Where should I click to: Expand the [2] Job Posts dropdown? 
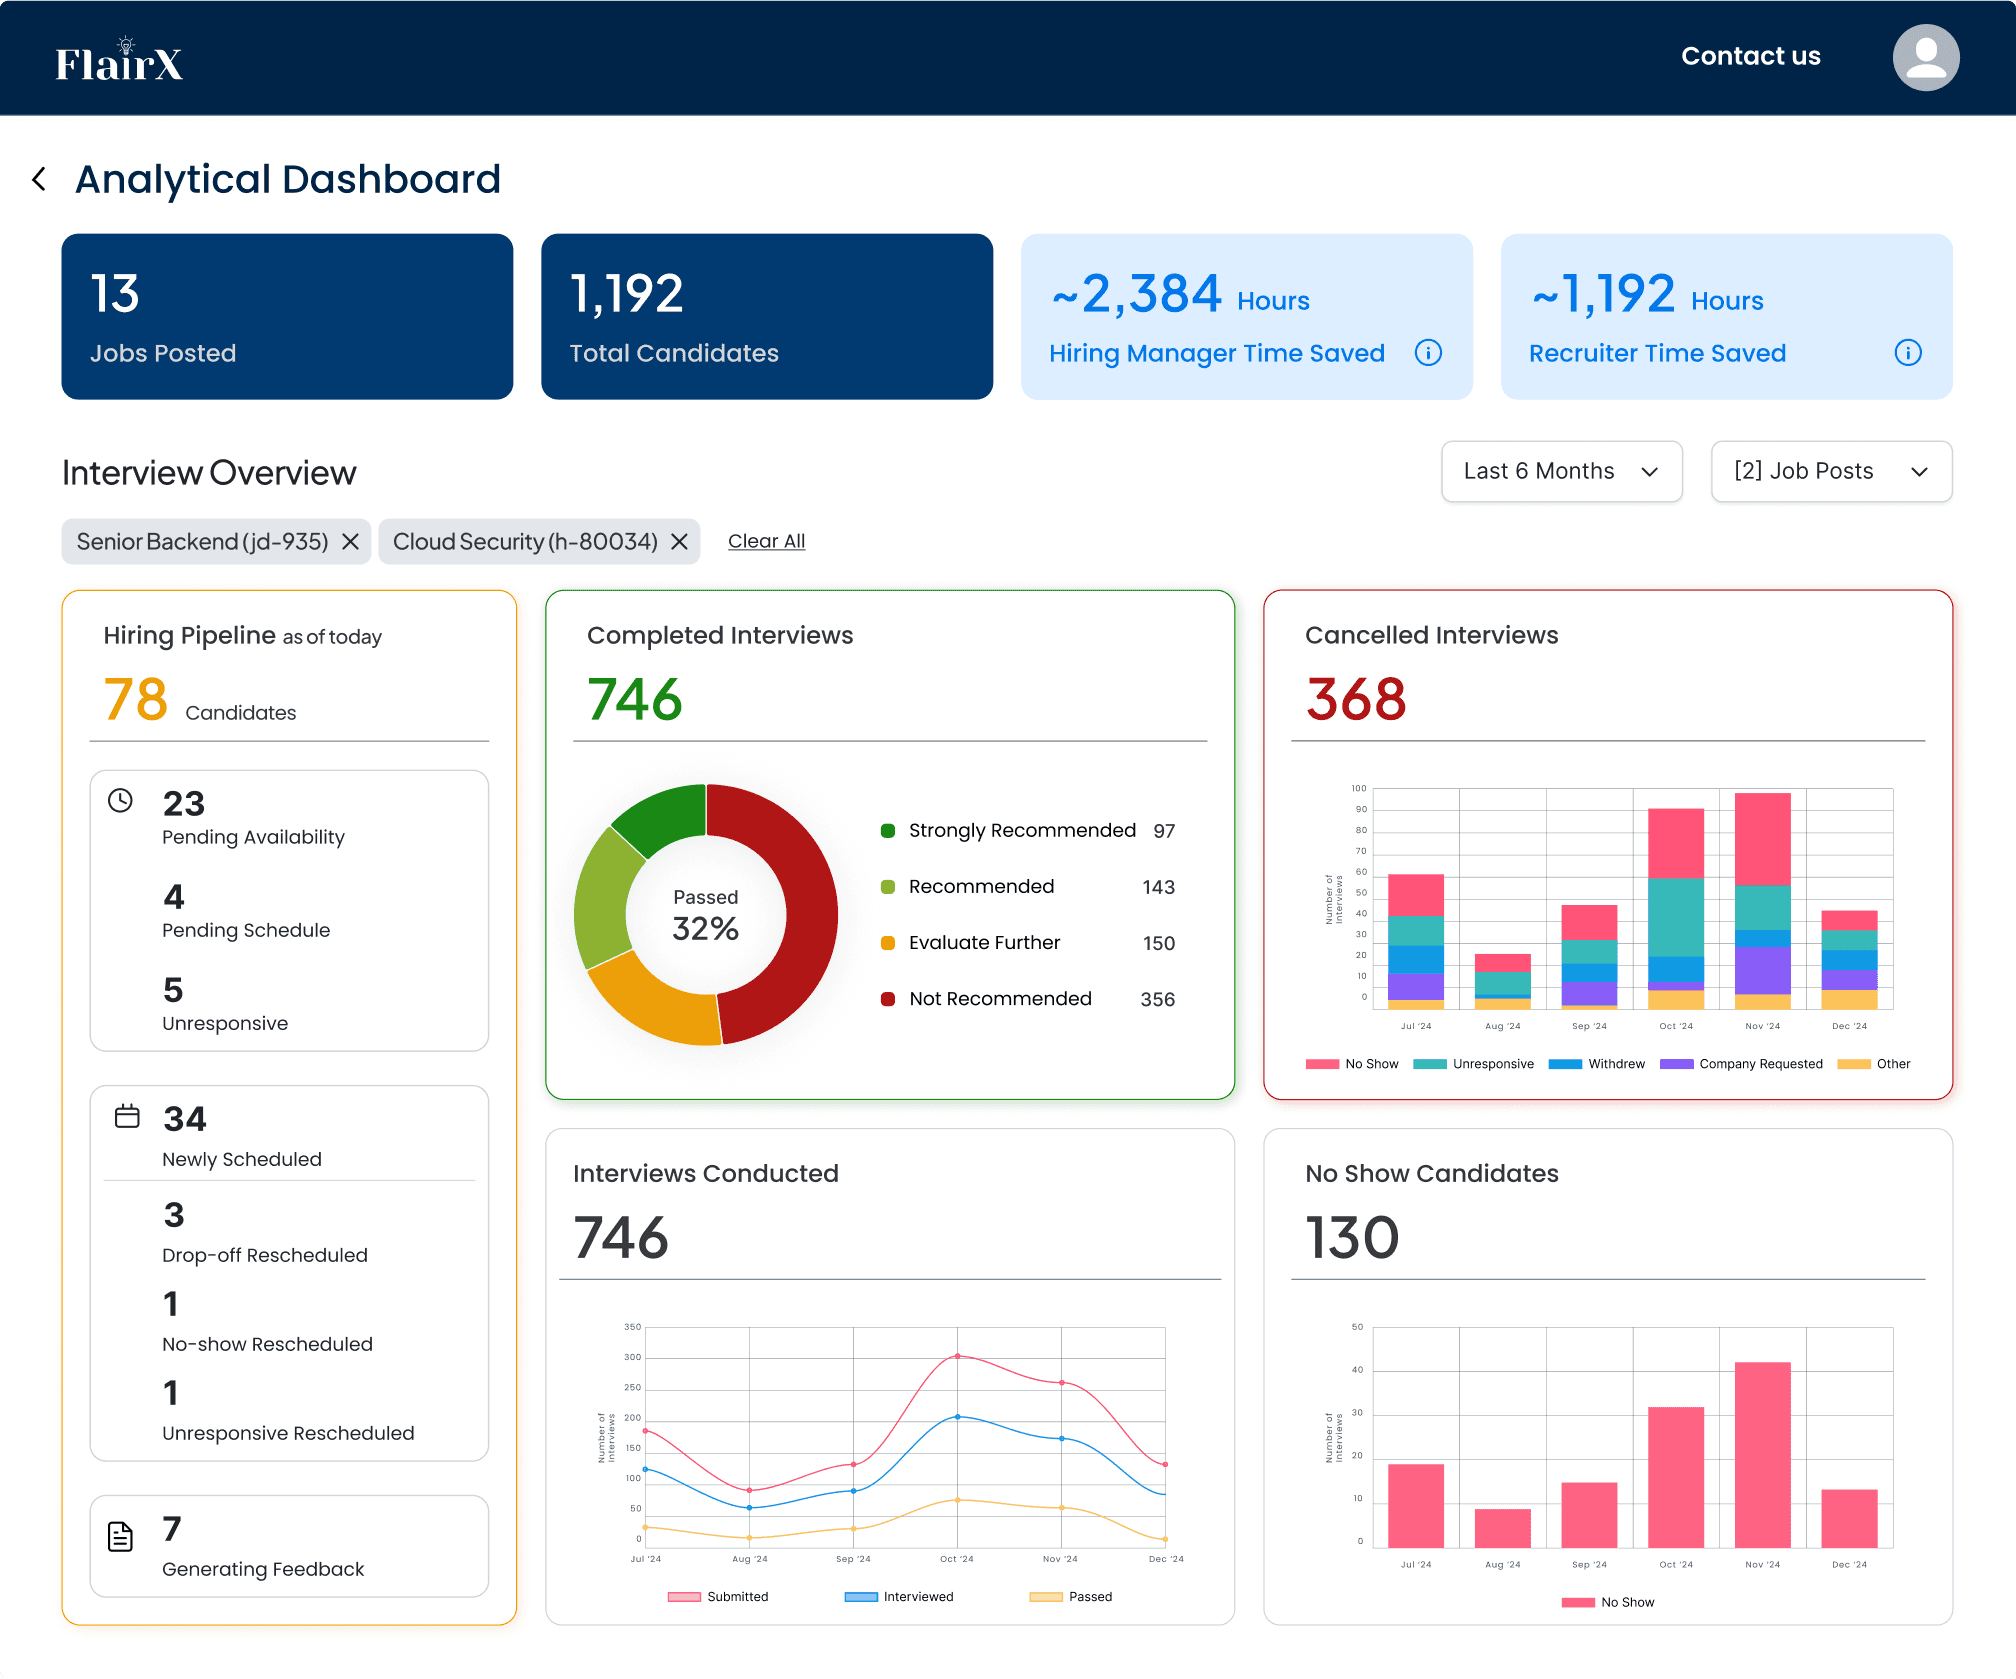(x=1830, y=472)
